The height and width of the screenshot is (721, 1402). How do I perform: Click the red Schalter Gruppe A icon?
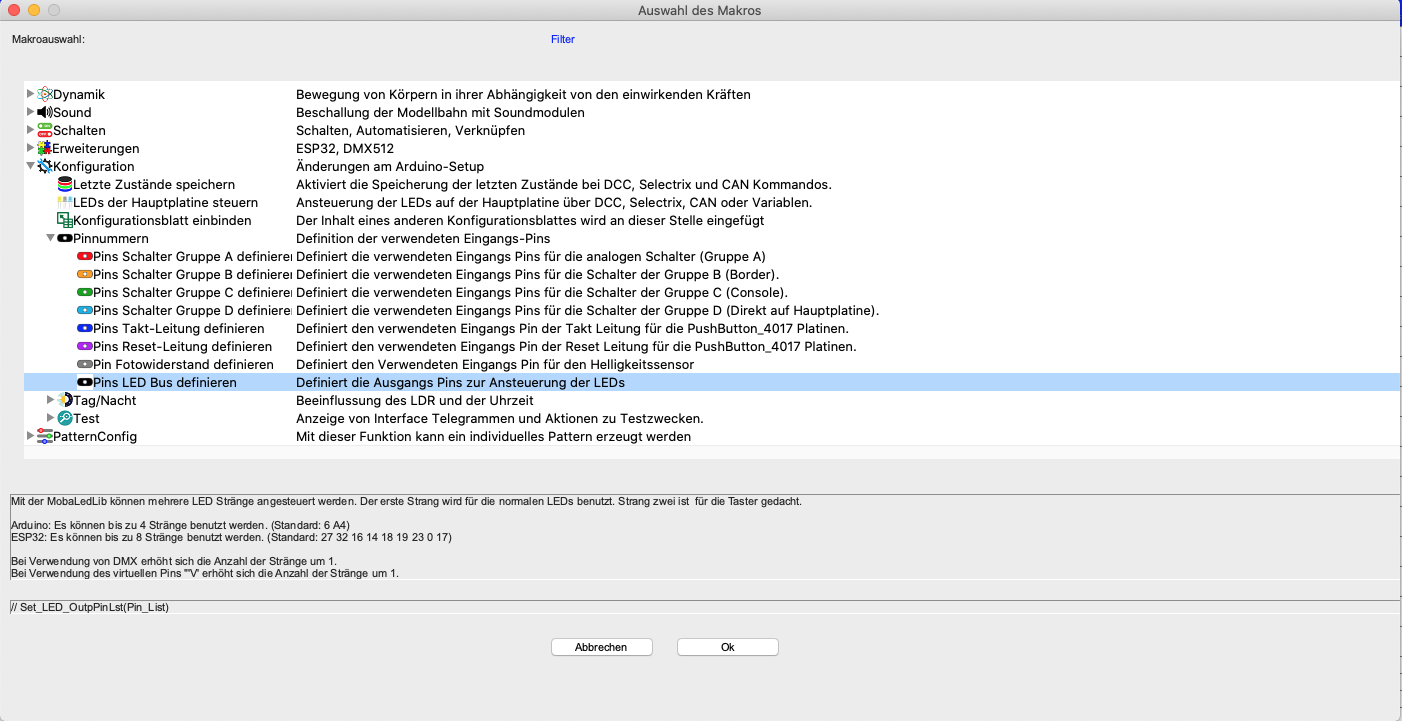[x=85, y=256]
